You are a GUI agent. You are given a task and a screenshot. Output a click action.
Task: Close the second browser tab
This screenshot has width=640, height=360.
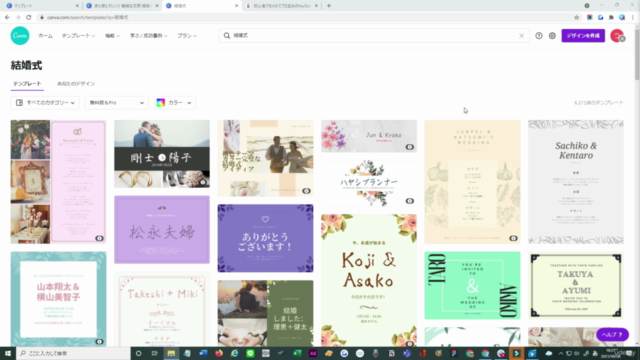[157, 6]
